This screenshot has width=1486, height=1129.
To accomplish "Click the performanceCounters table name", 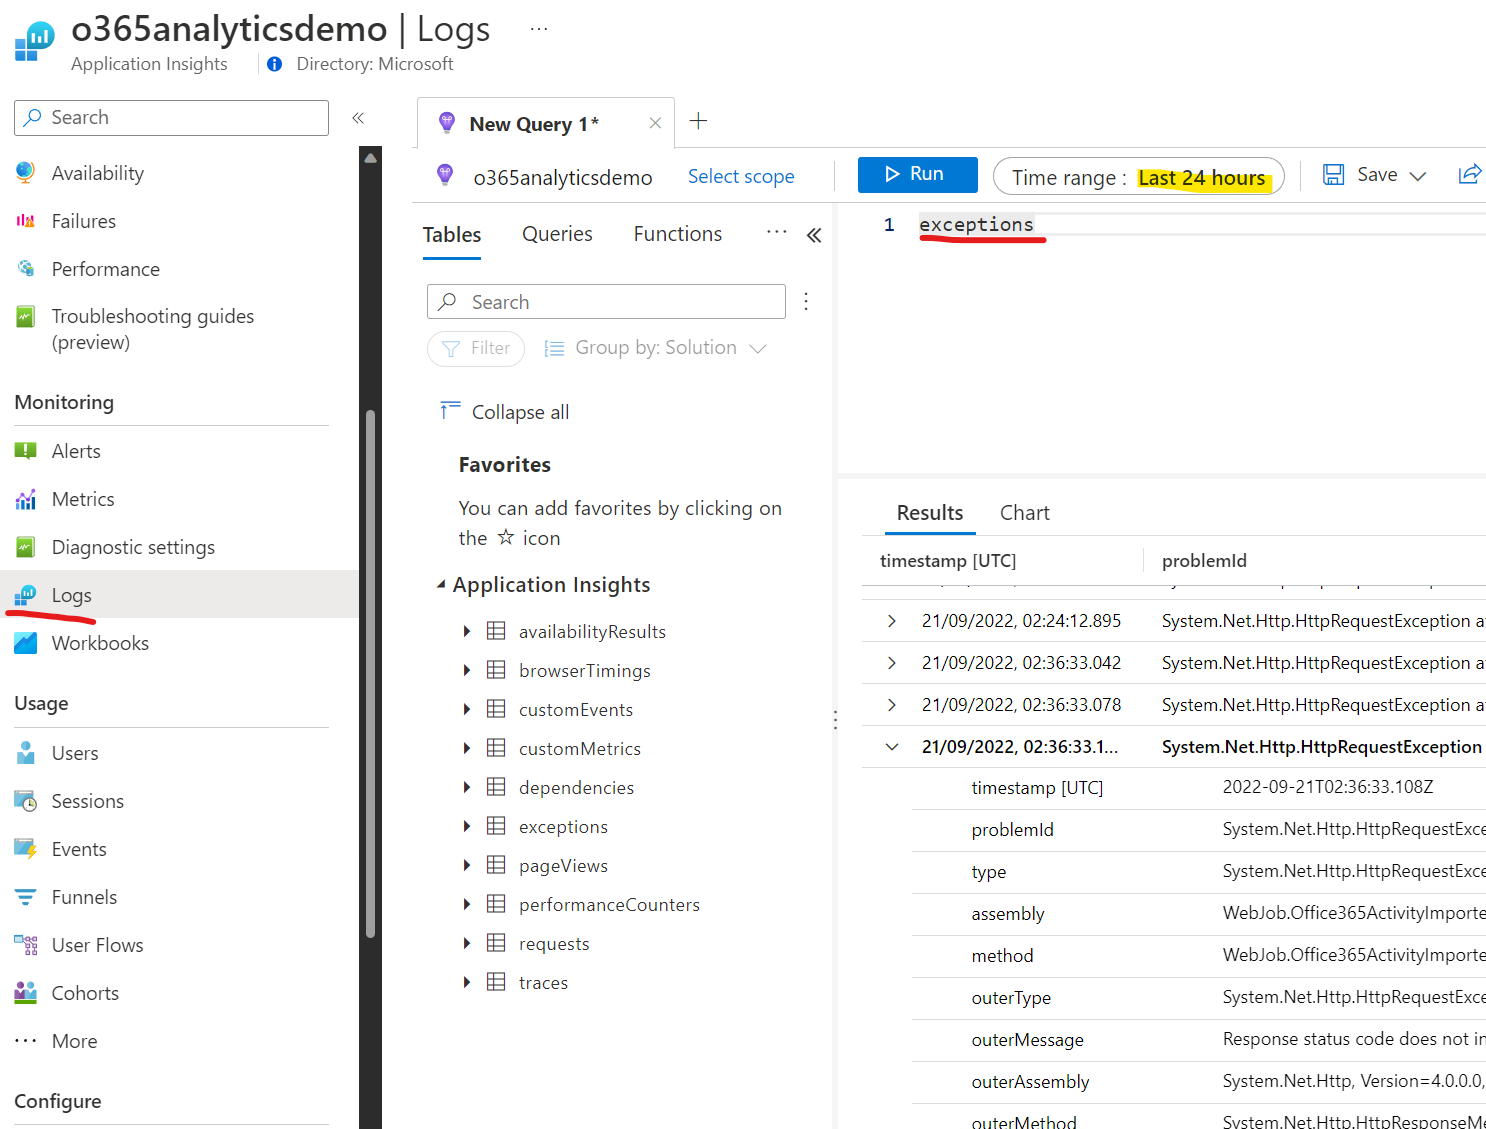I will 609,905.
